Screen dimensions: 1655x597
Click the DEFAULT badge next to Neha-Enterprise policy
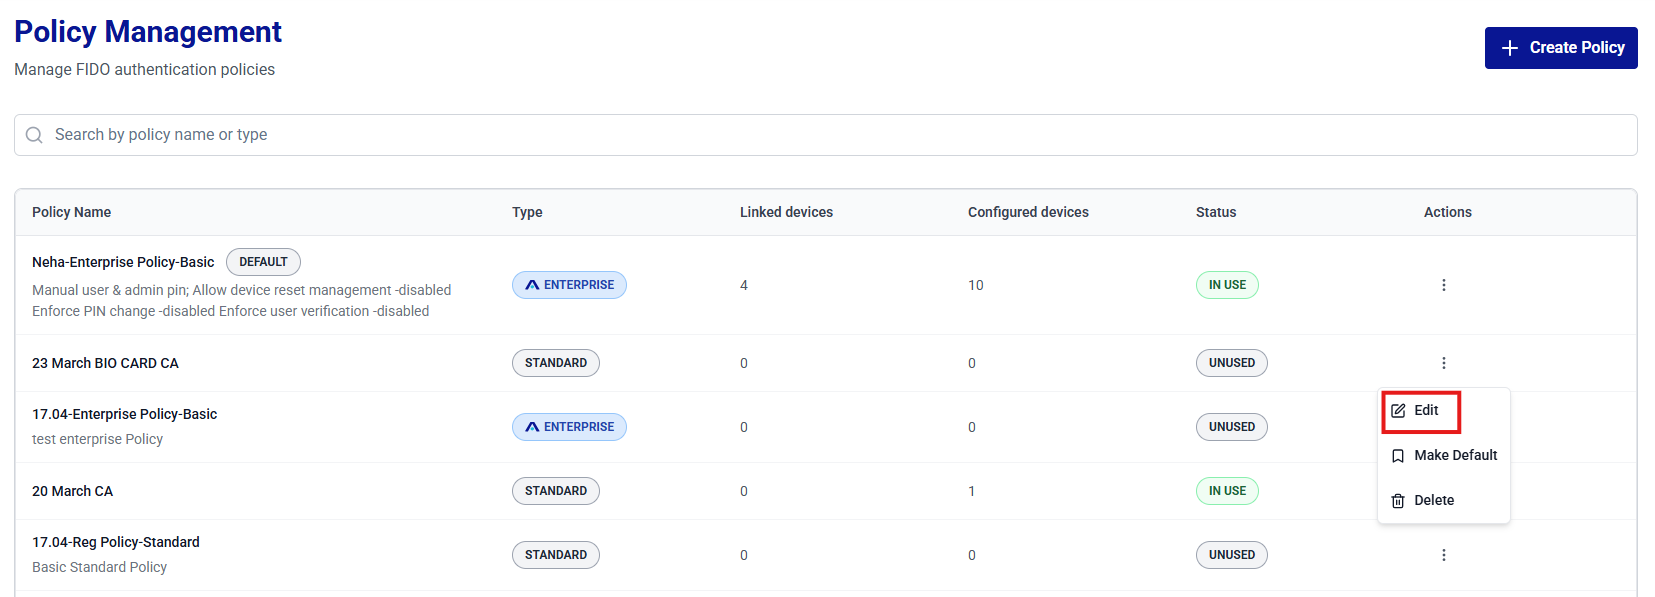click(263, 262)
